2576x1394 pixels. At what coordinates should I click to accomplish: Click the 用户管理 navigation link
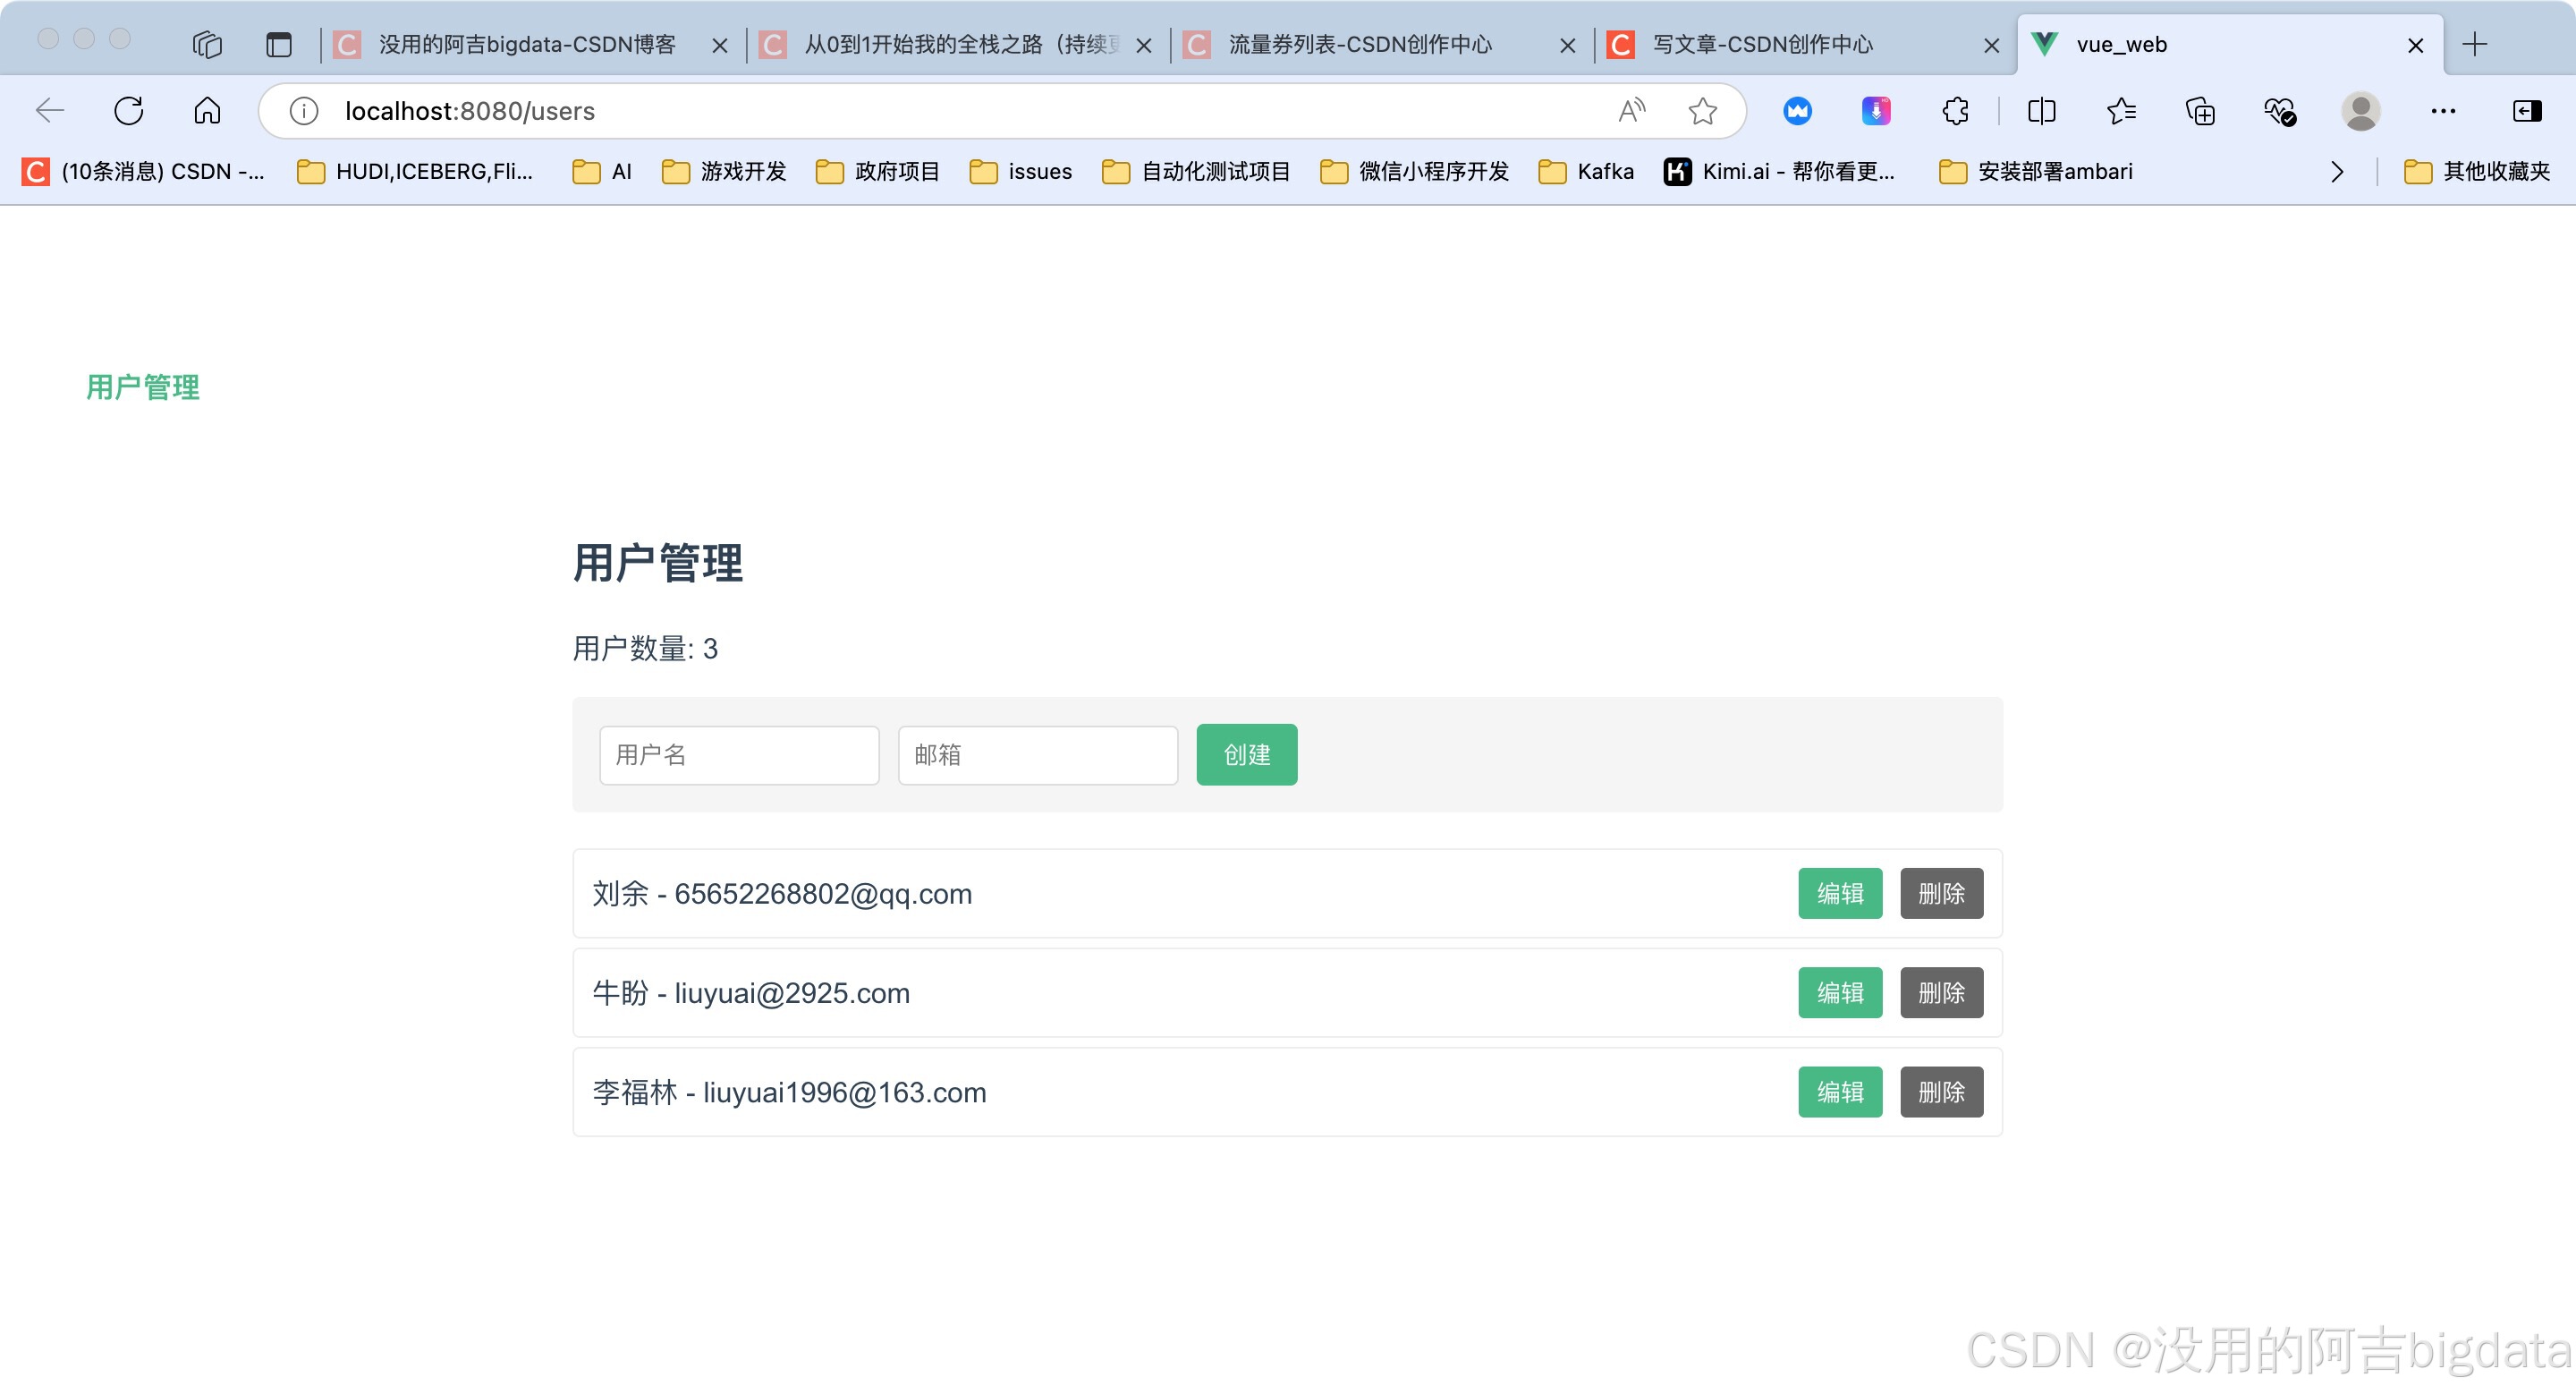[143, 387]
